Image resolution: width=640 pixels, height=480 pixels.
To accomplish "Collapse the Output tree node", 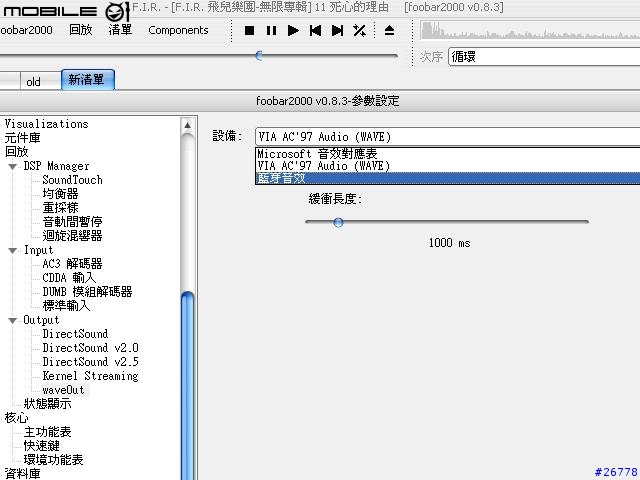I will coord(13,321).
